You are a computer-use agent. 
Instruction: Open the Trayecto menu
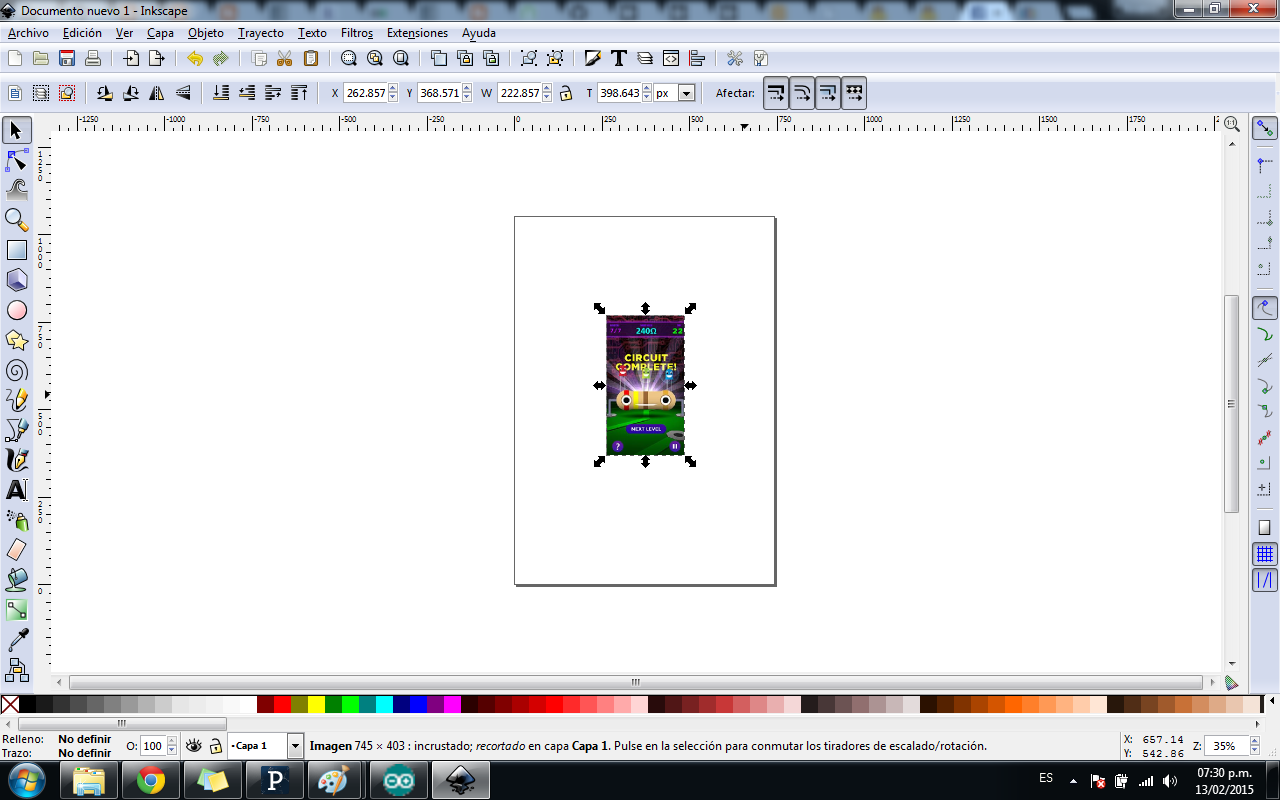click(261, 33)
